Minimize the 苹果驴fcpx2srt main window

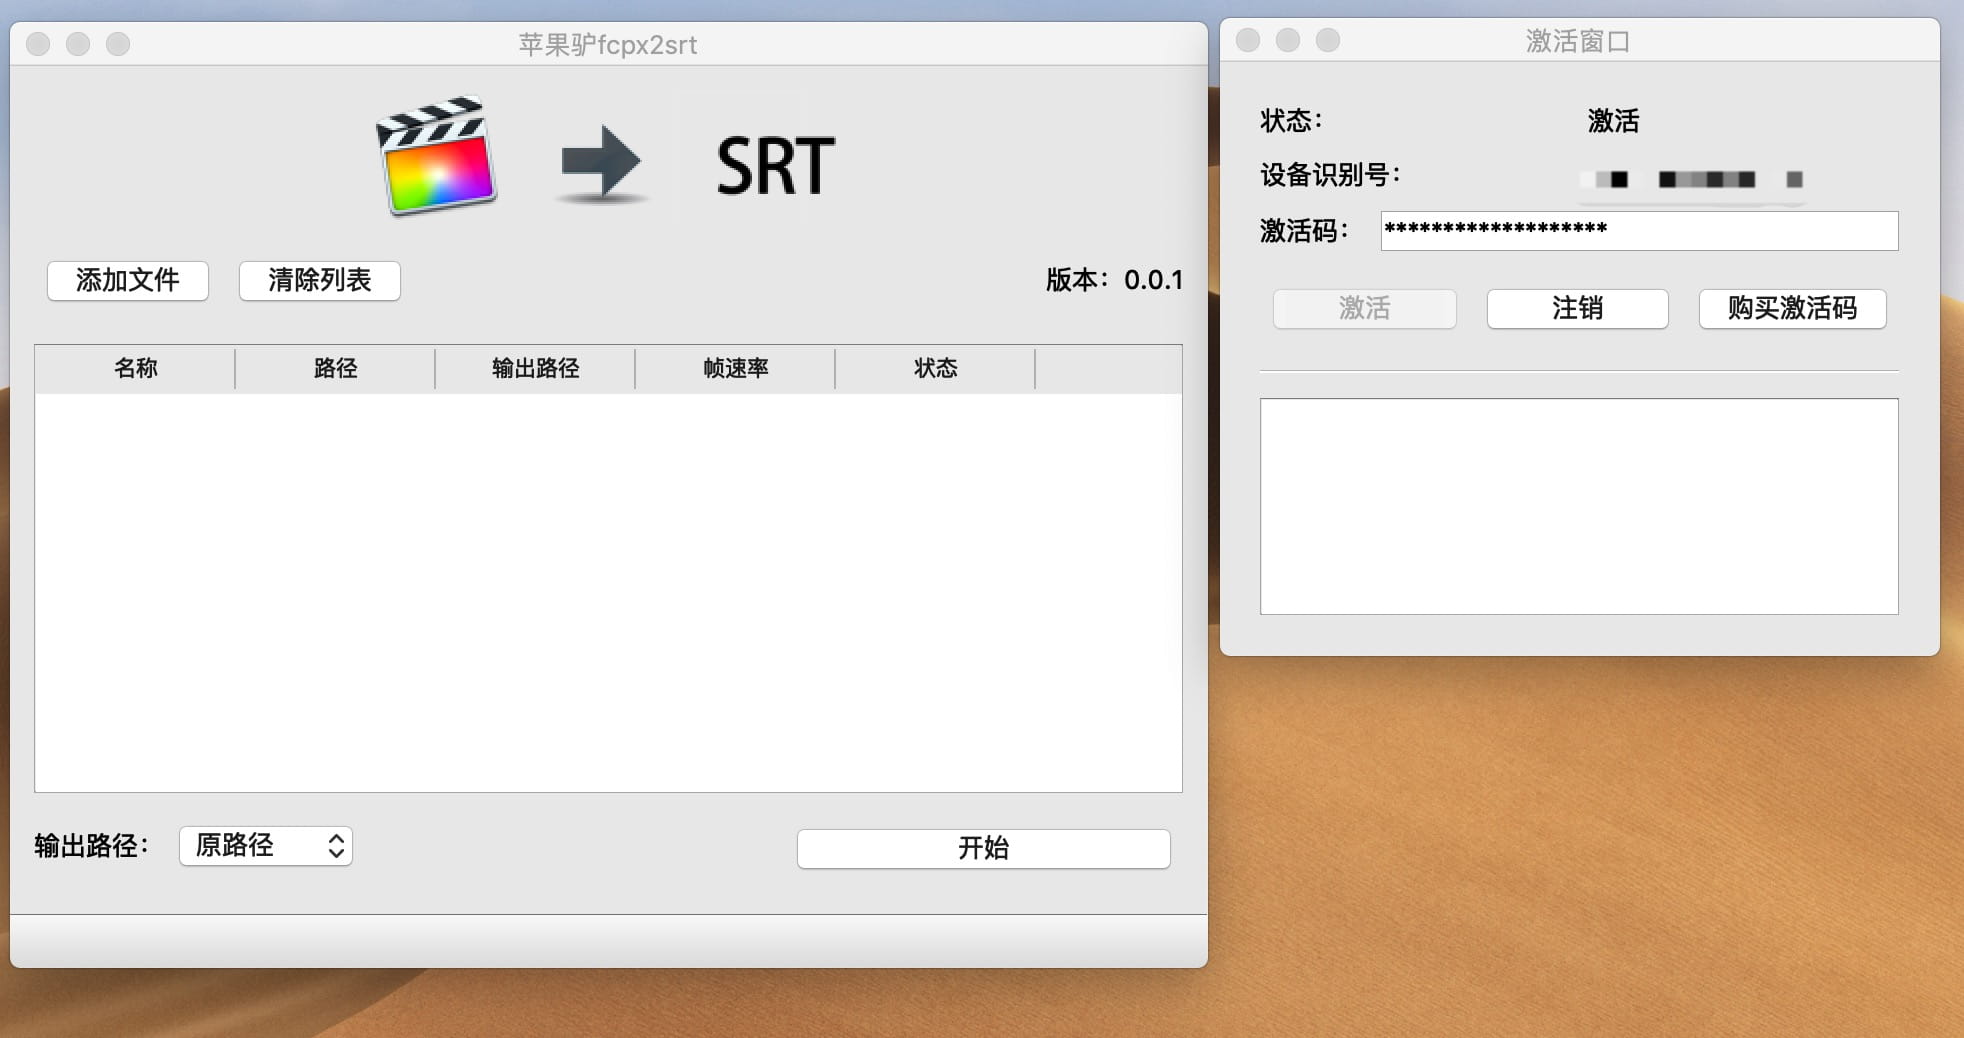coord(78,44)
